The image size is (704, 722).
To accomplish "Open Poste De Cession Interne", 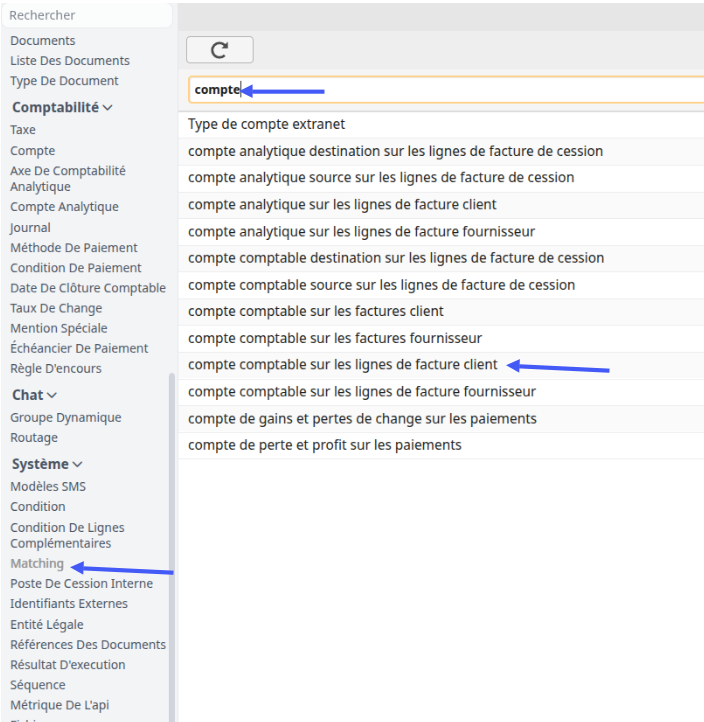I will 81,584.
